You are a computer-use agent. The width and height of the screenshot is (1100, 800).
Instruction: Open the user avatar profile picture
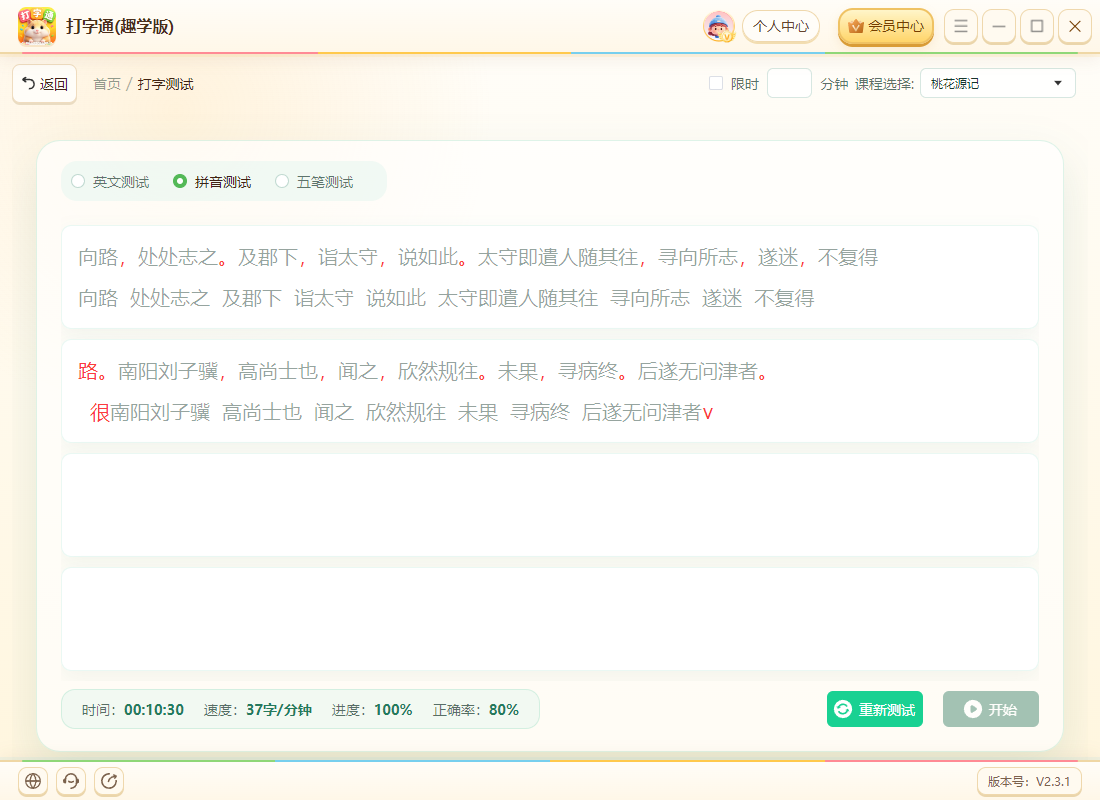tap(718, 27)
